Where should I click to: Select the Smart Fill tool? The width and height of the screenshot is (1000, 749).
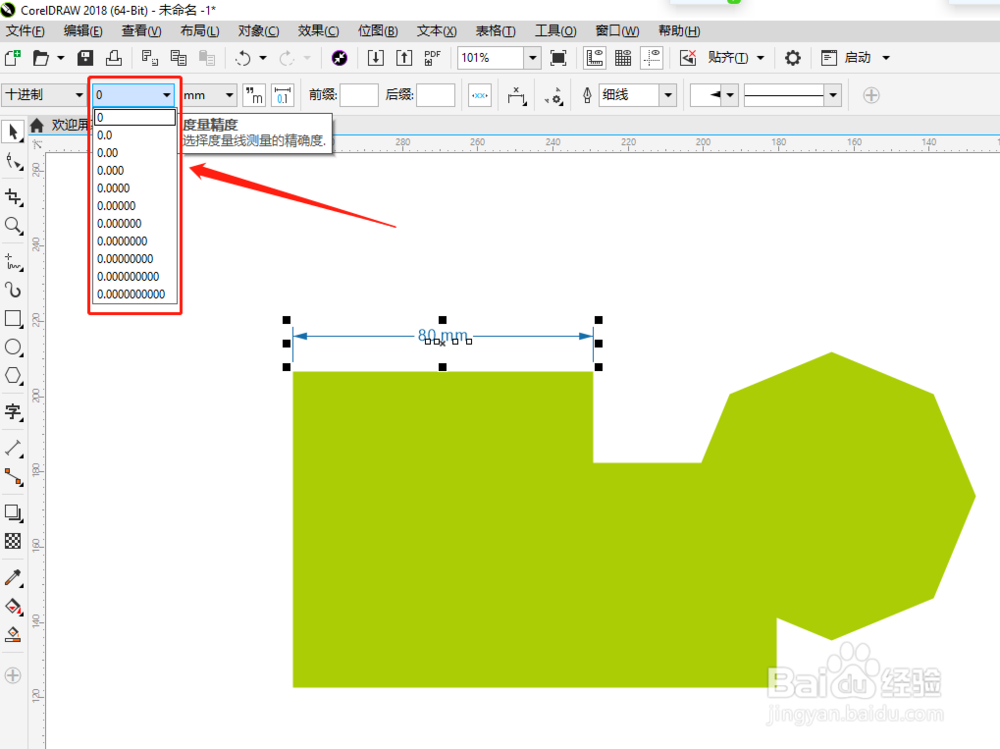pyautogui.click(x=13, y=634)
